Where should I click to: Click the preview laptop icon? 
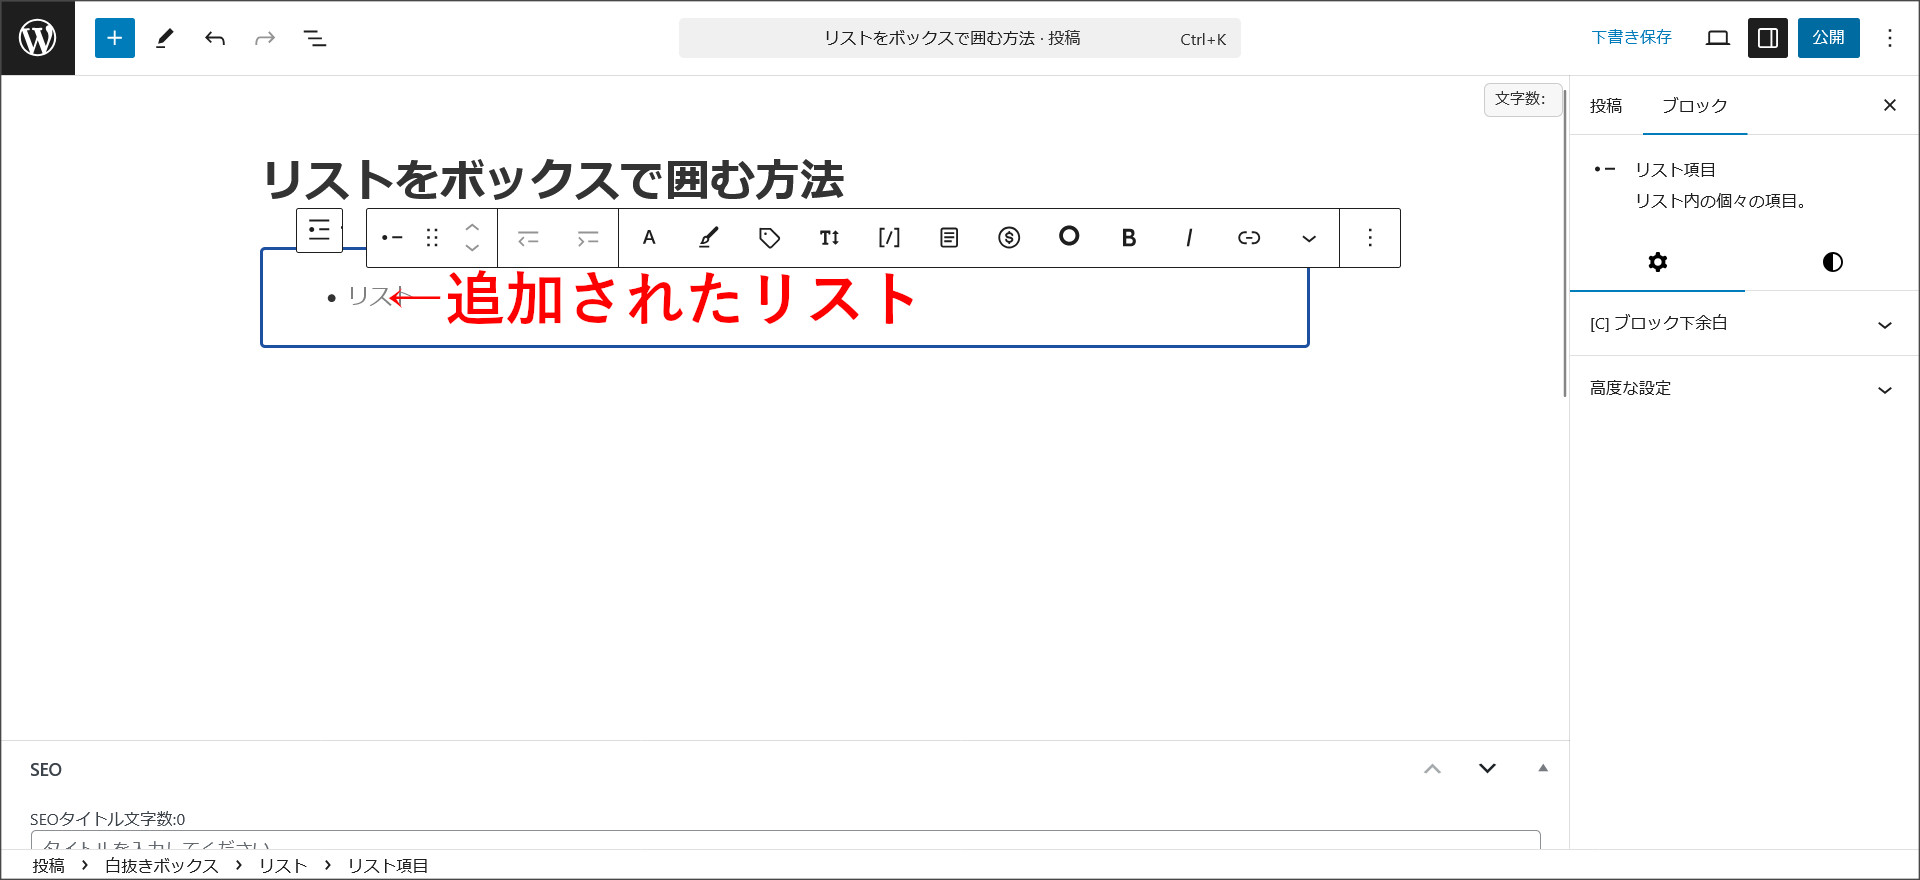pos(1718,38)
